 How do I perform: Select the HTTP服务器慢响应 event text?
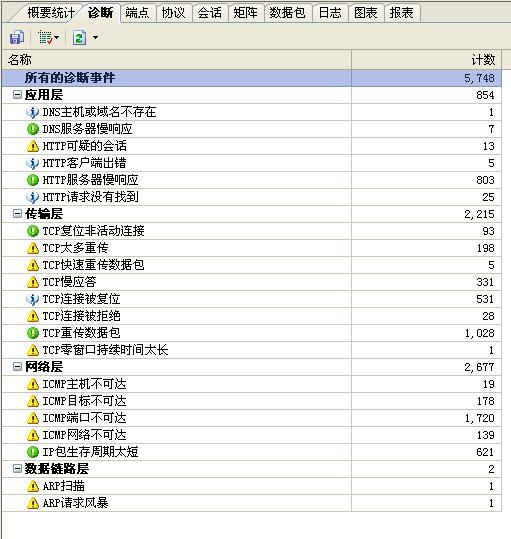click(x=90, y=180)
